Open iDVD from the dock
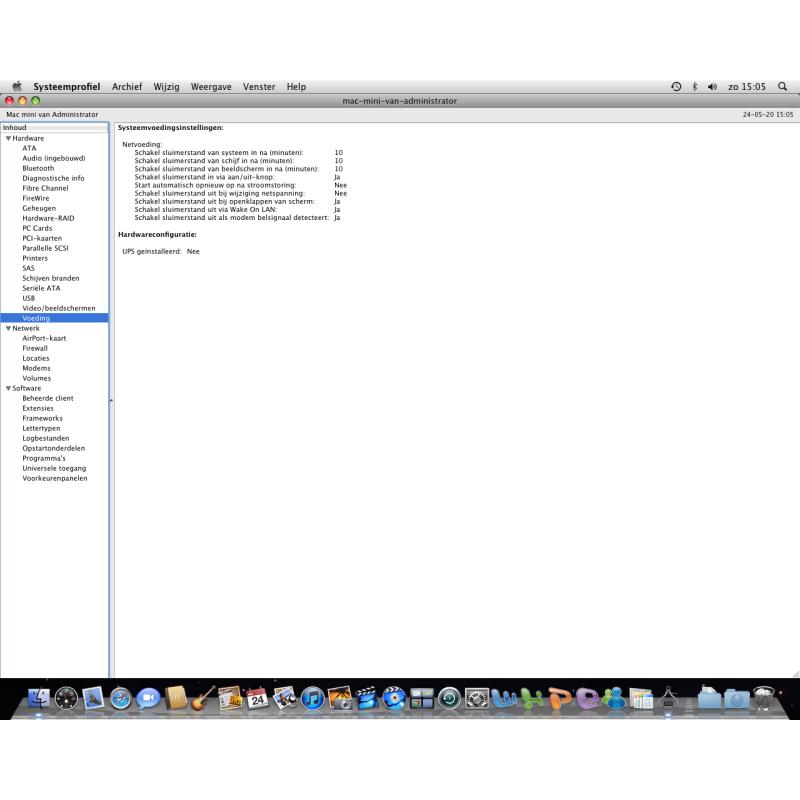800x800 pixels. [394, 698]
